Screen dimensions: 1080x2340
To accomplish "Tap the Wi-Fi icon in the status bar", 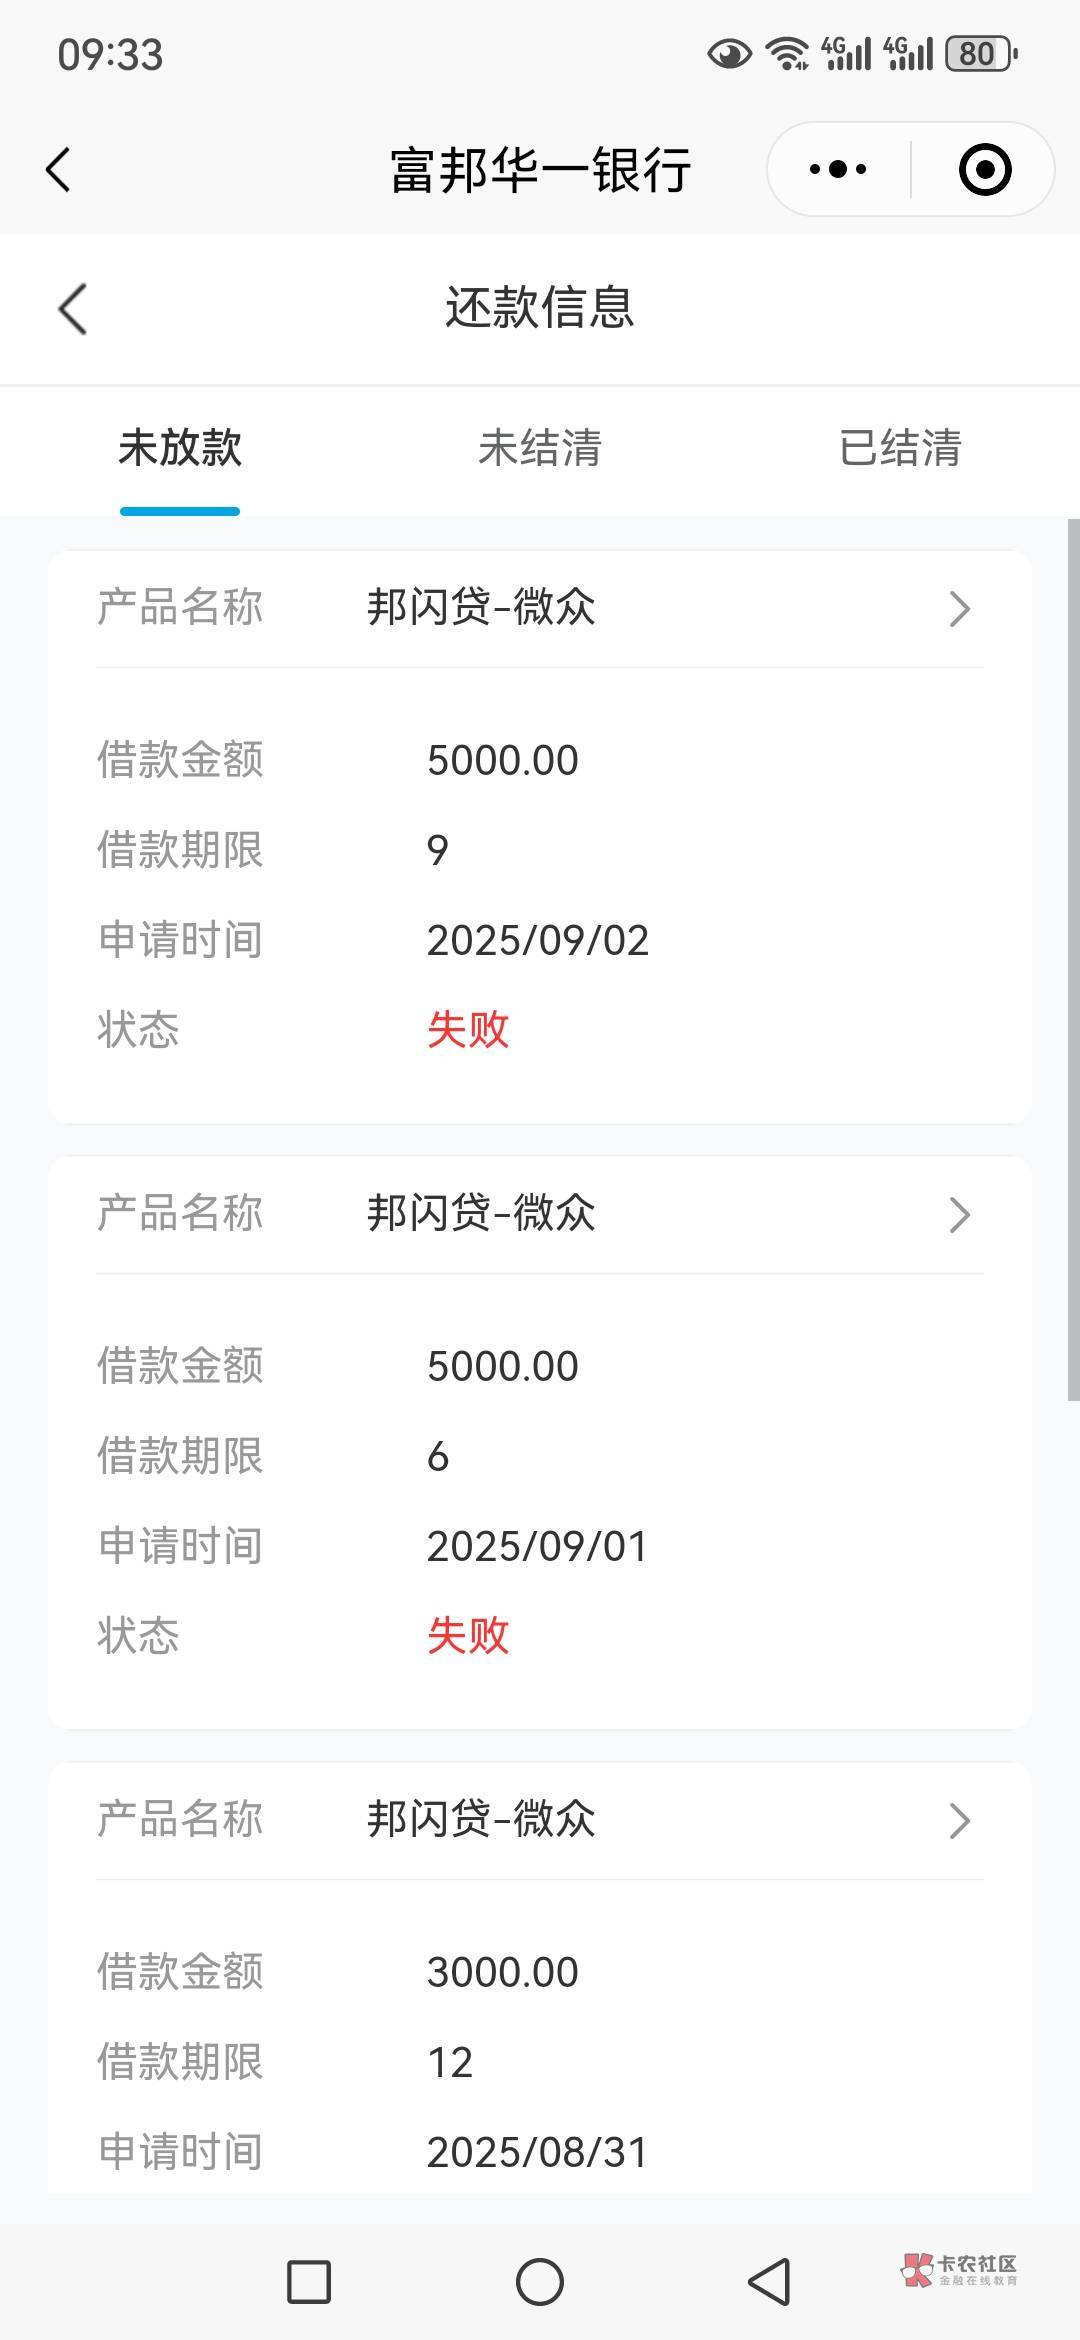I will pyautogui.click(x=787, y=54).
